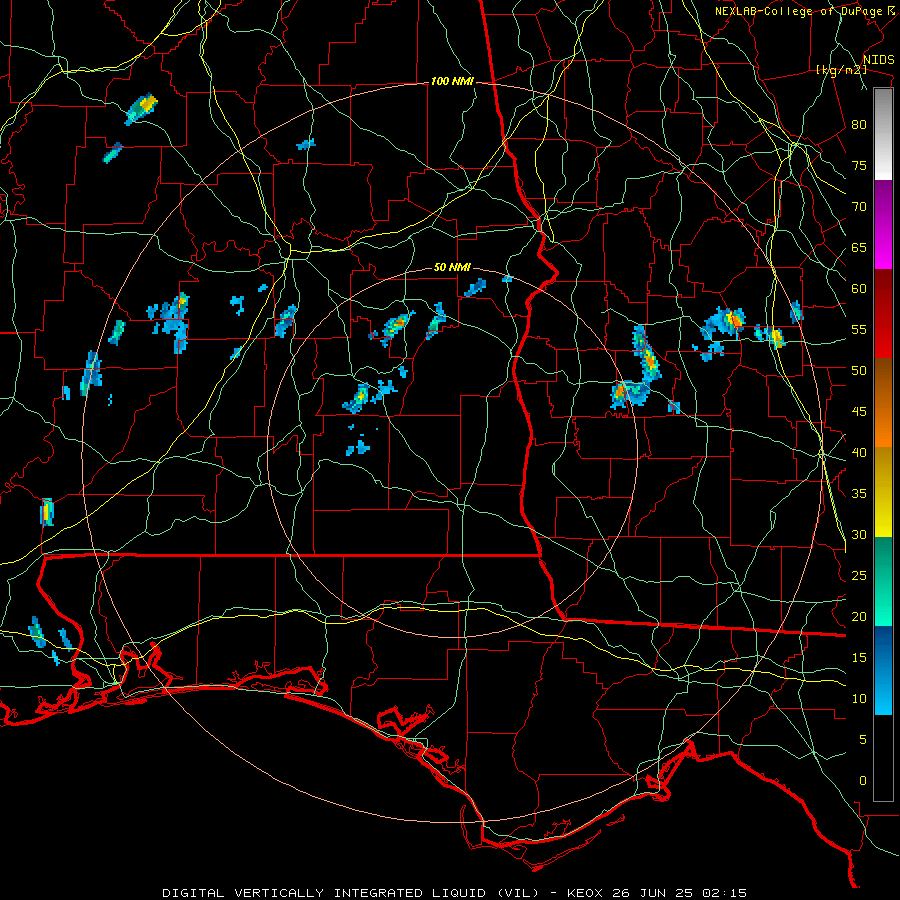Click the kg/m2 unit label
This screenshot has width=900, height=900.
click(x=841, y=70)
